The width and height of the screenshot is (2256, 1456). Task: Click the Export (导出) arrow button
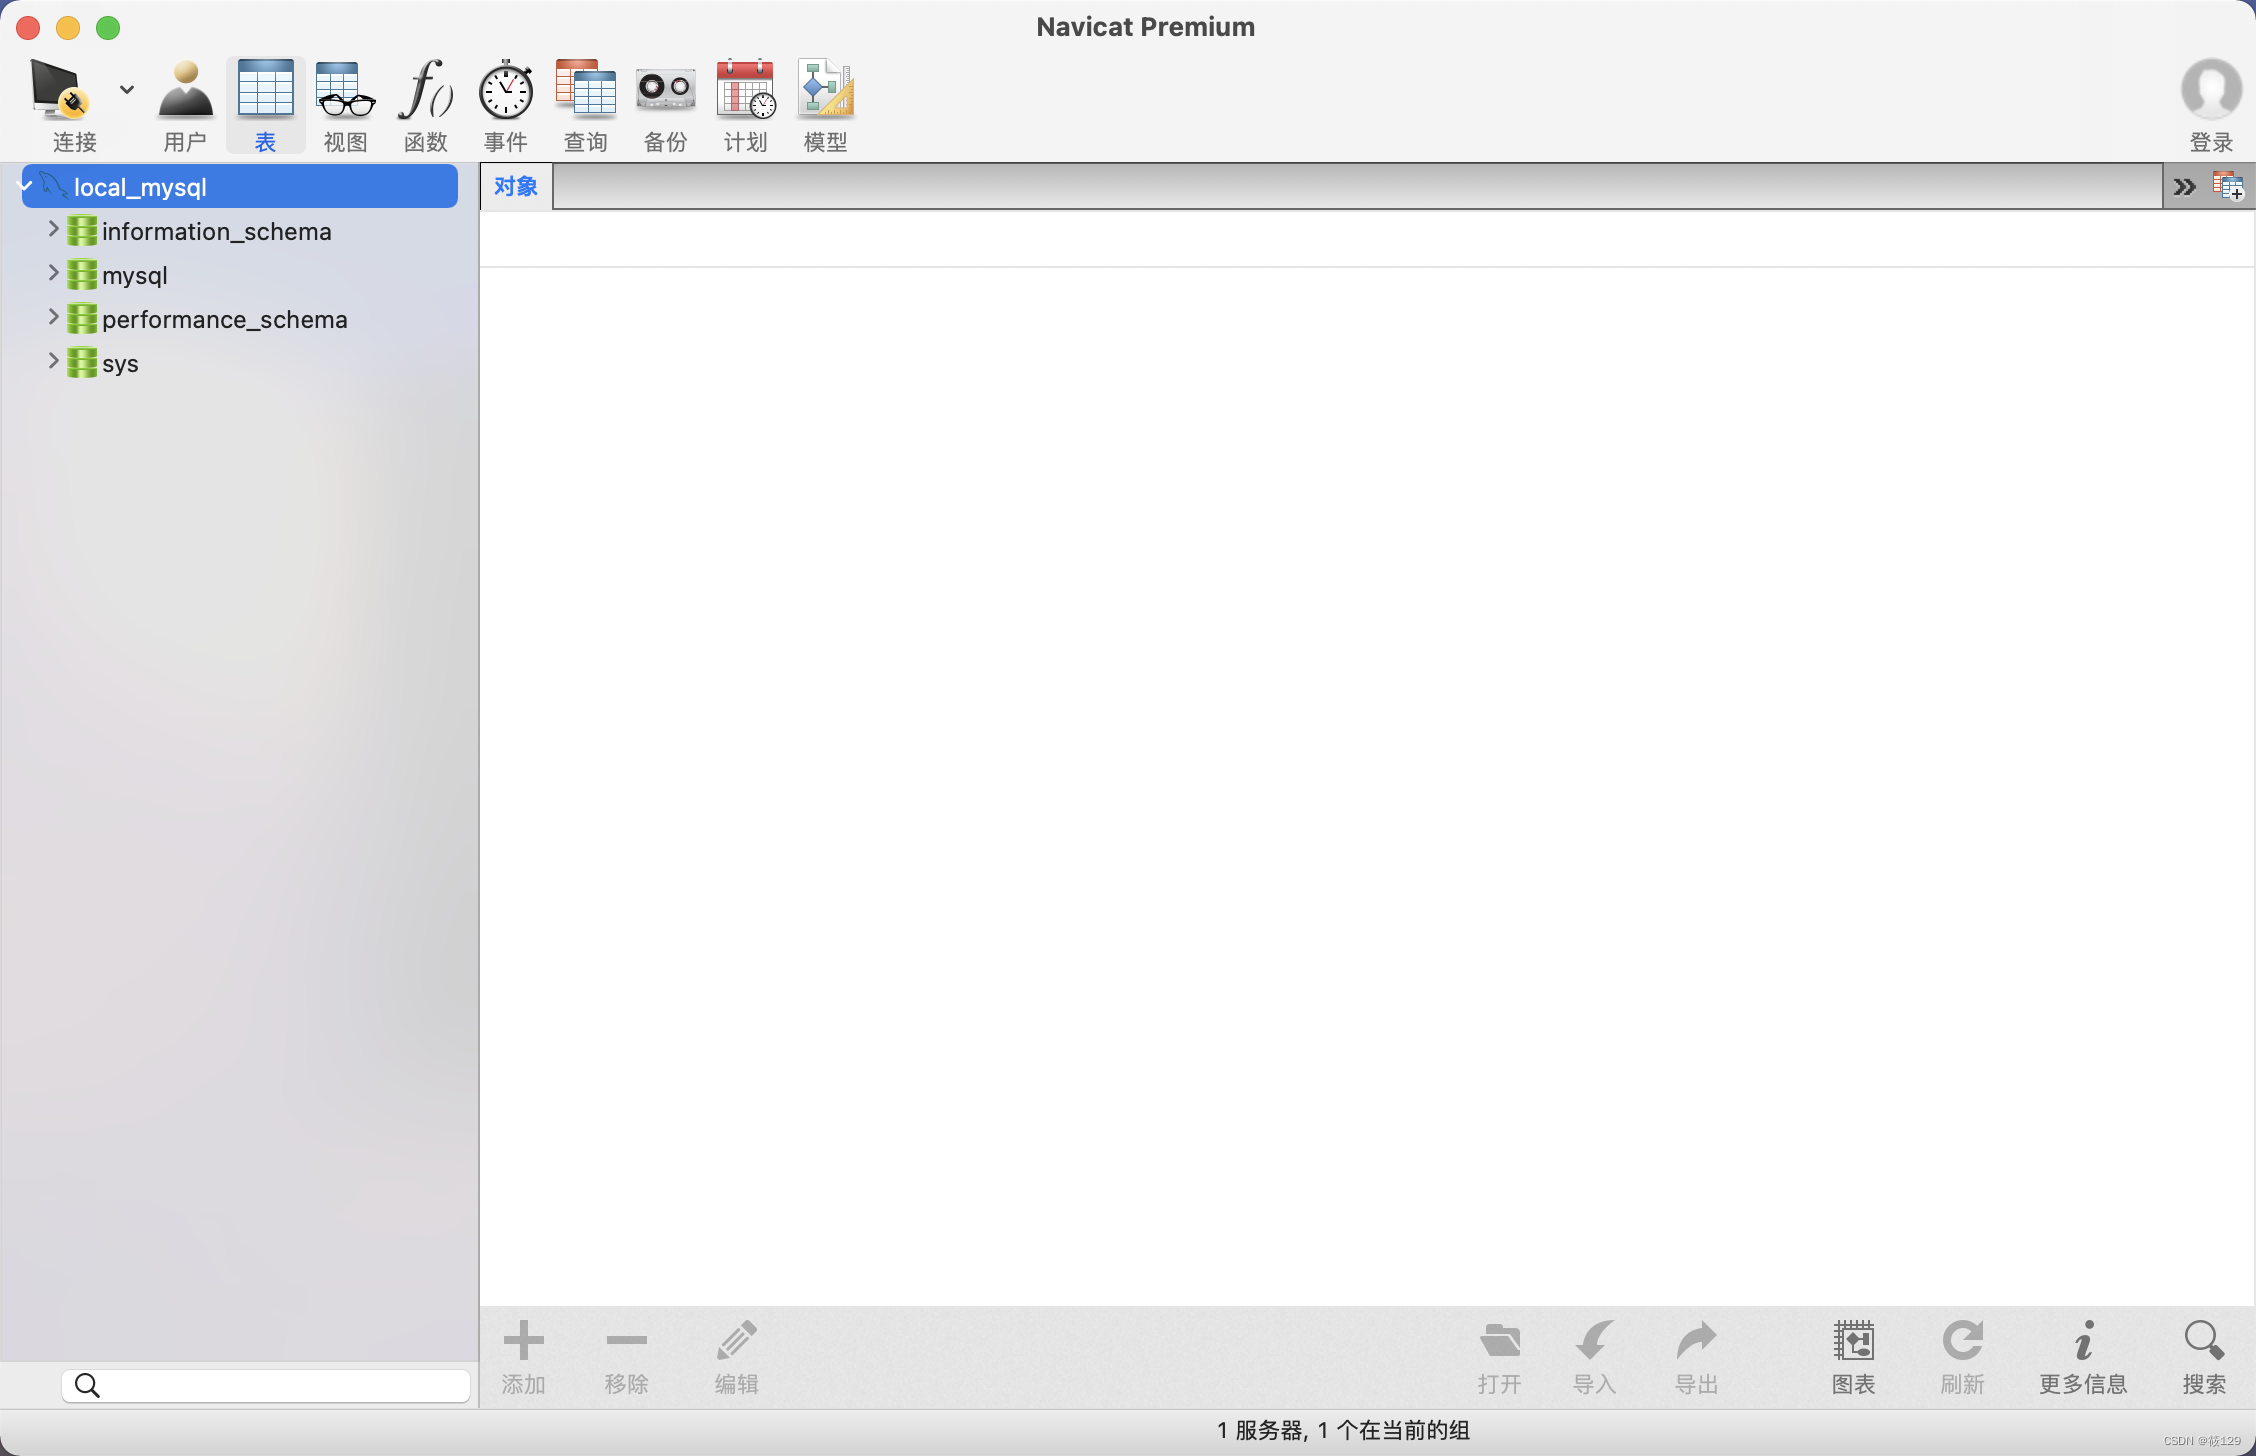(1696, 1357)
